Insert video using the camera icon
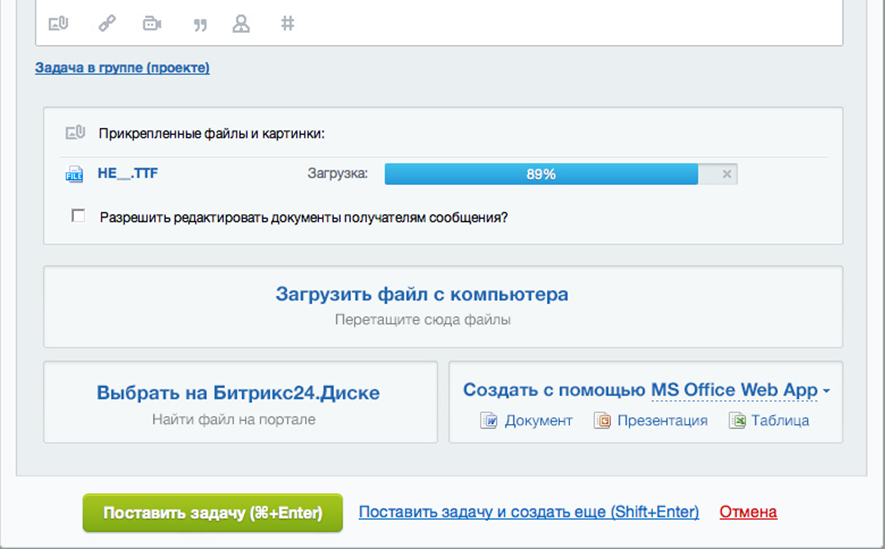This screenshot has width=885, height=549. tap(152, 23)
